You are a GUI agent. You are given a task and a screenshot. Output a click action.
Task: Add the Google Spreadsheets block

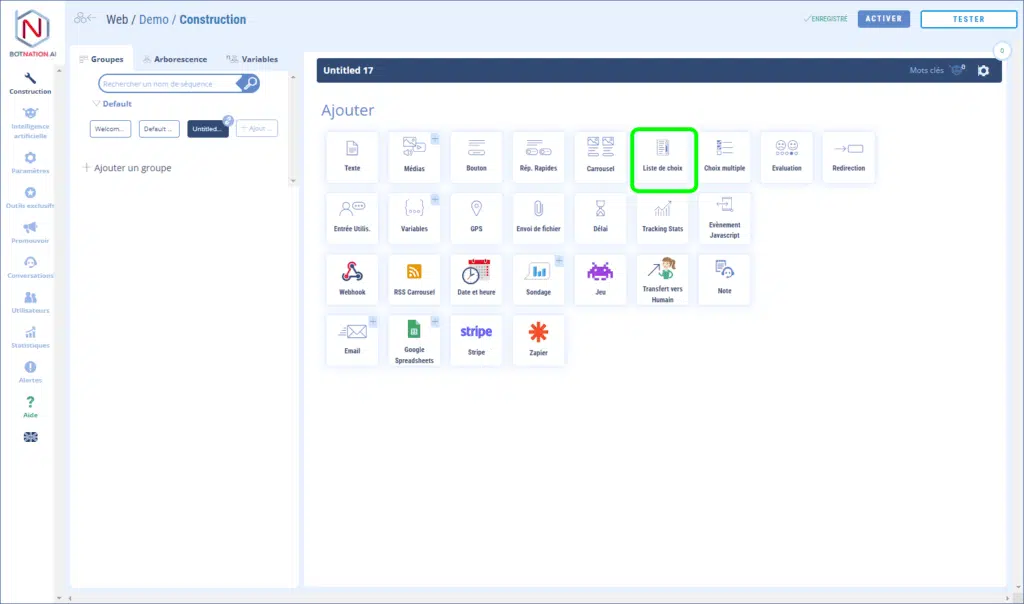click(x=414, y=340)
